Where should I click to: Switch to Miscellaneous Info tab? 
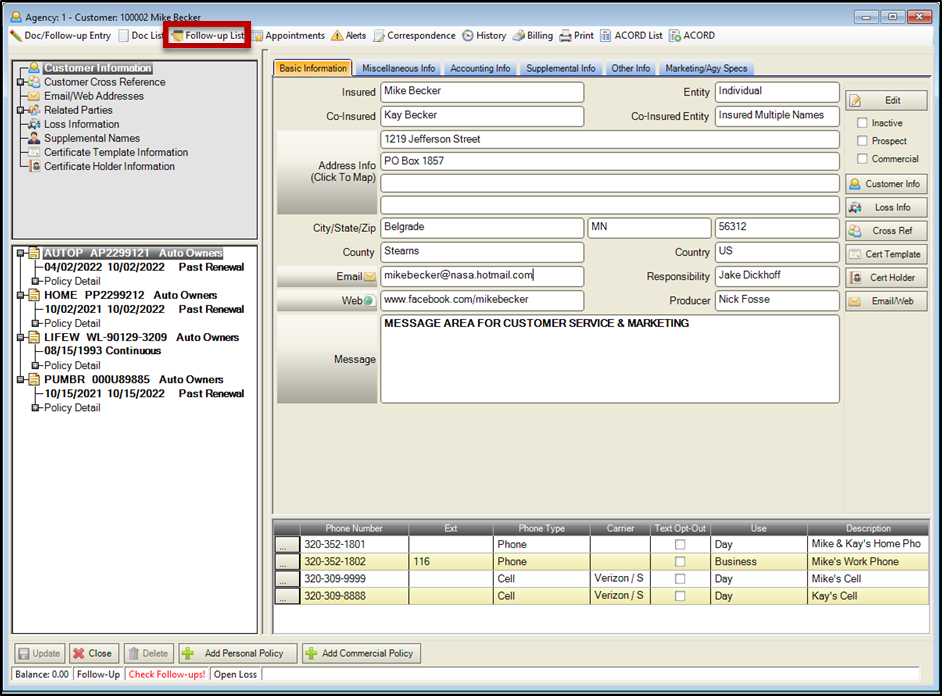[398, 68]
